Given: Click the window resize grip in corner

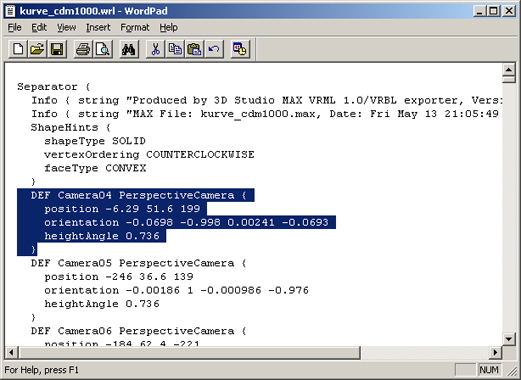Looking at the screenshot, I should pyautogui.click(x=511, y=371).
